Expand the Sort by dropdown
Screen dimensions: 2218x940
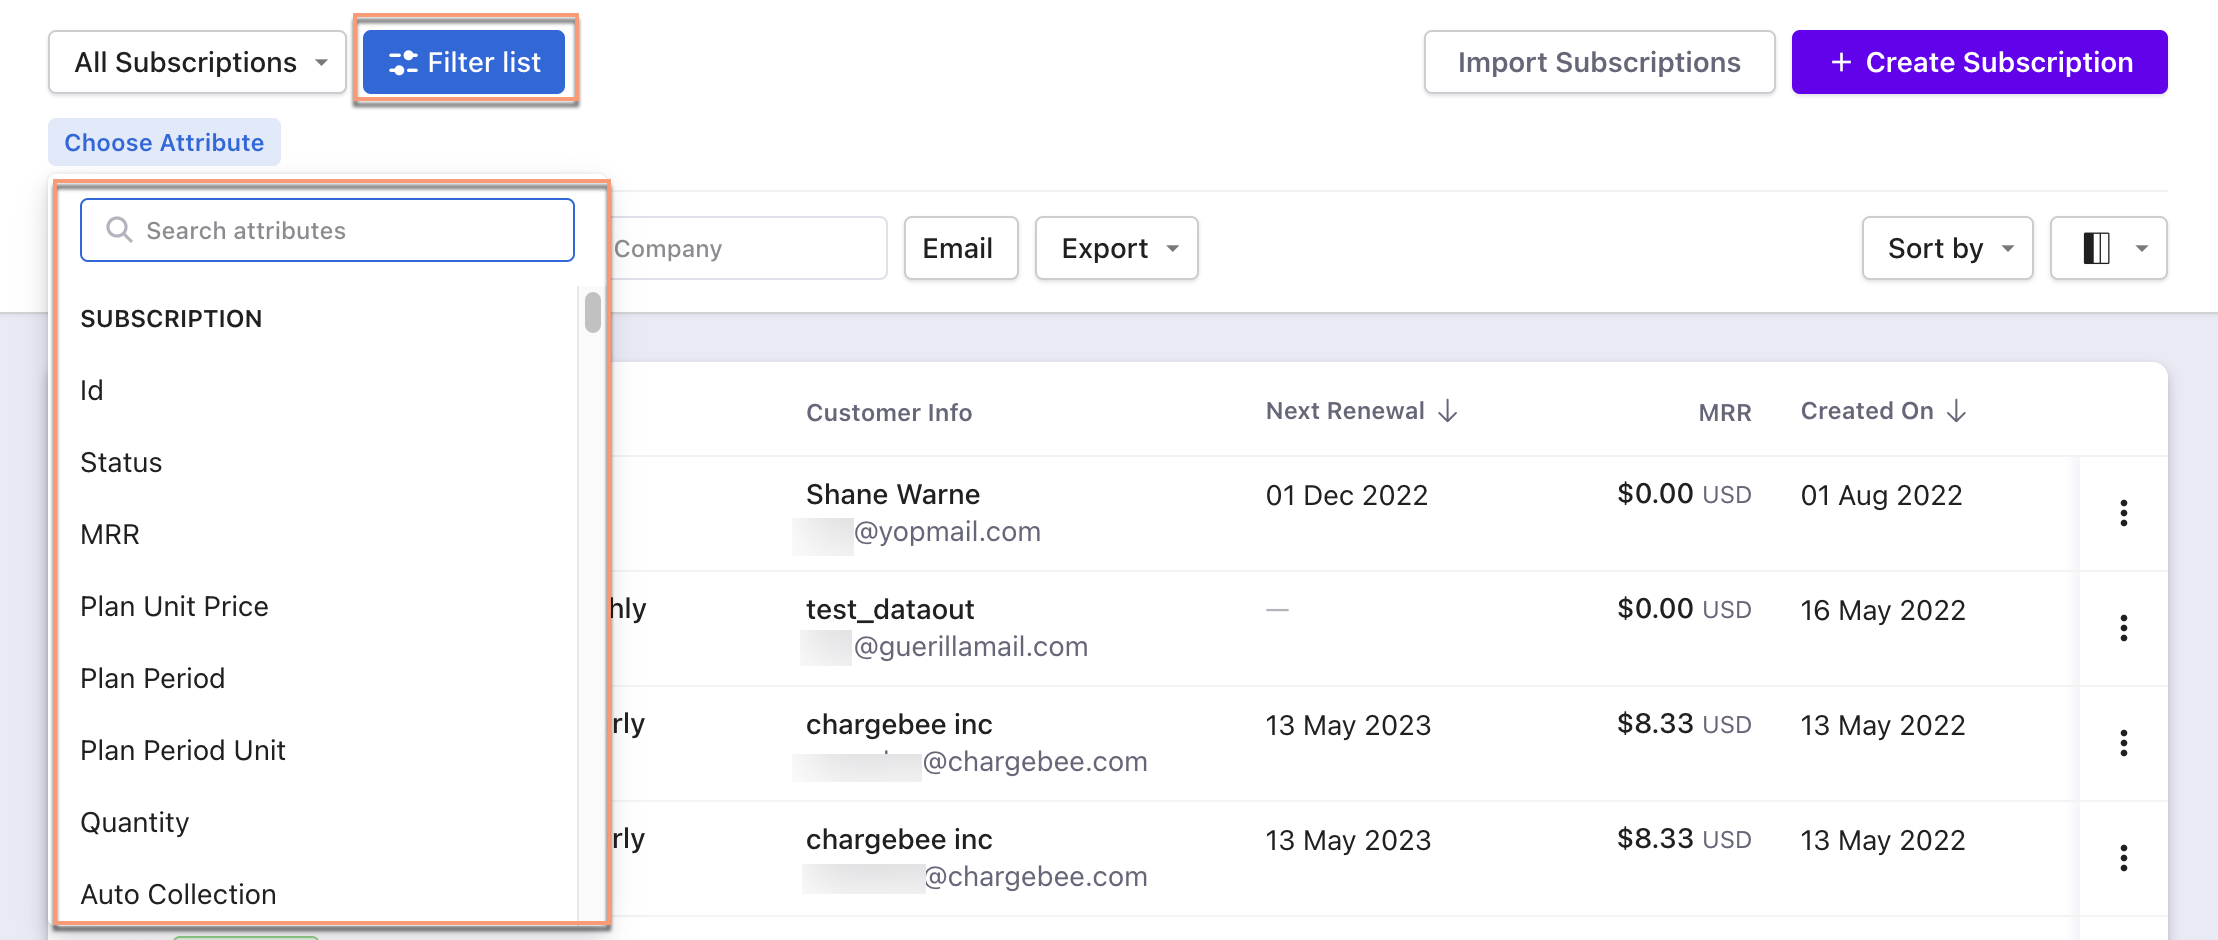tap(1947, 248)
